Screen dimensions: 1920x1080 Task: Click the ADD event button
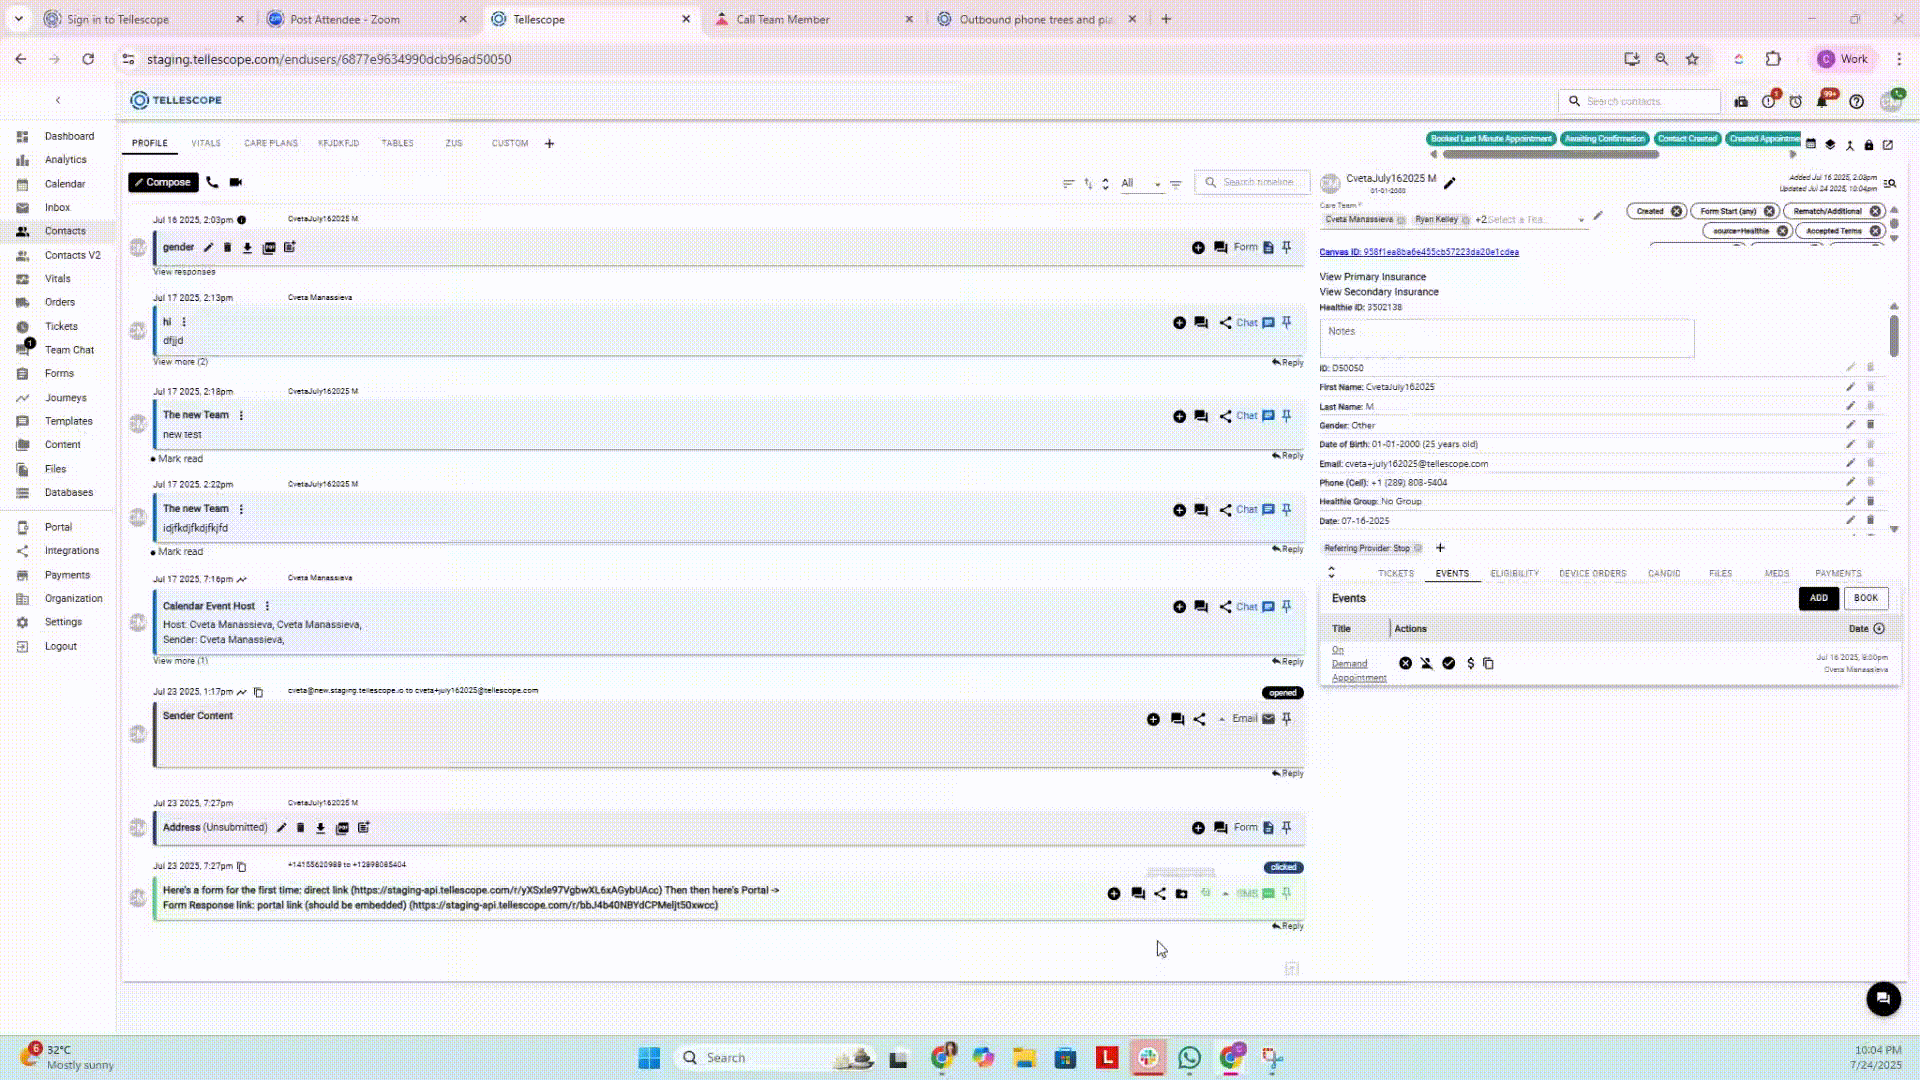1818,598
